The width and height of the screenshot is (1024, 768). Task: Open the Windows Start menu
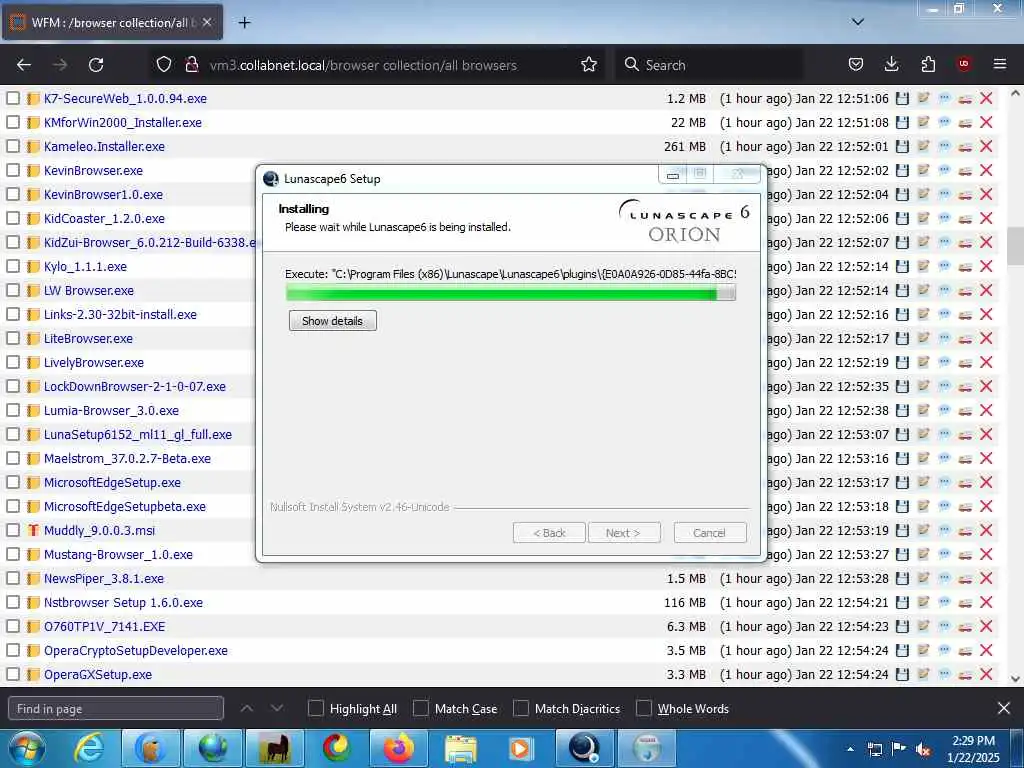coord(25,748)
